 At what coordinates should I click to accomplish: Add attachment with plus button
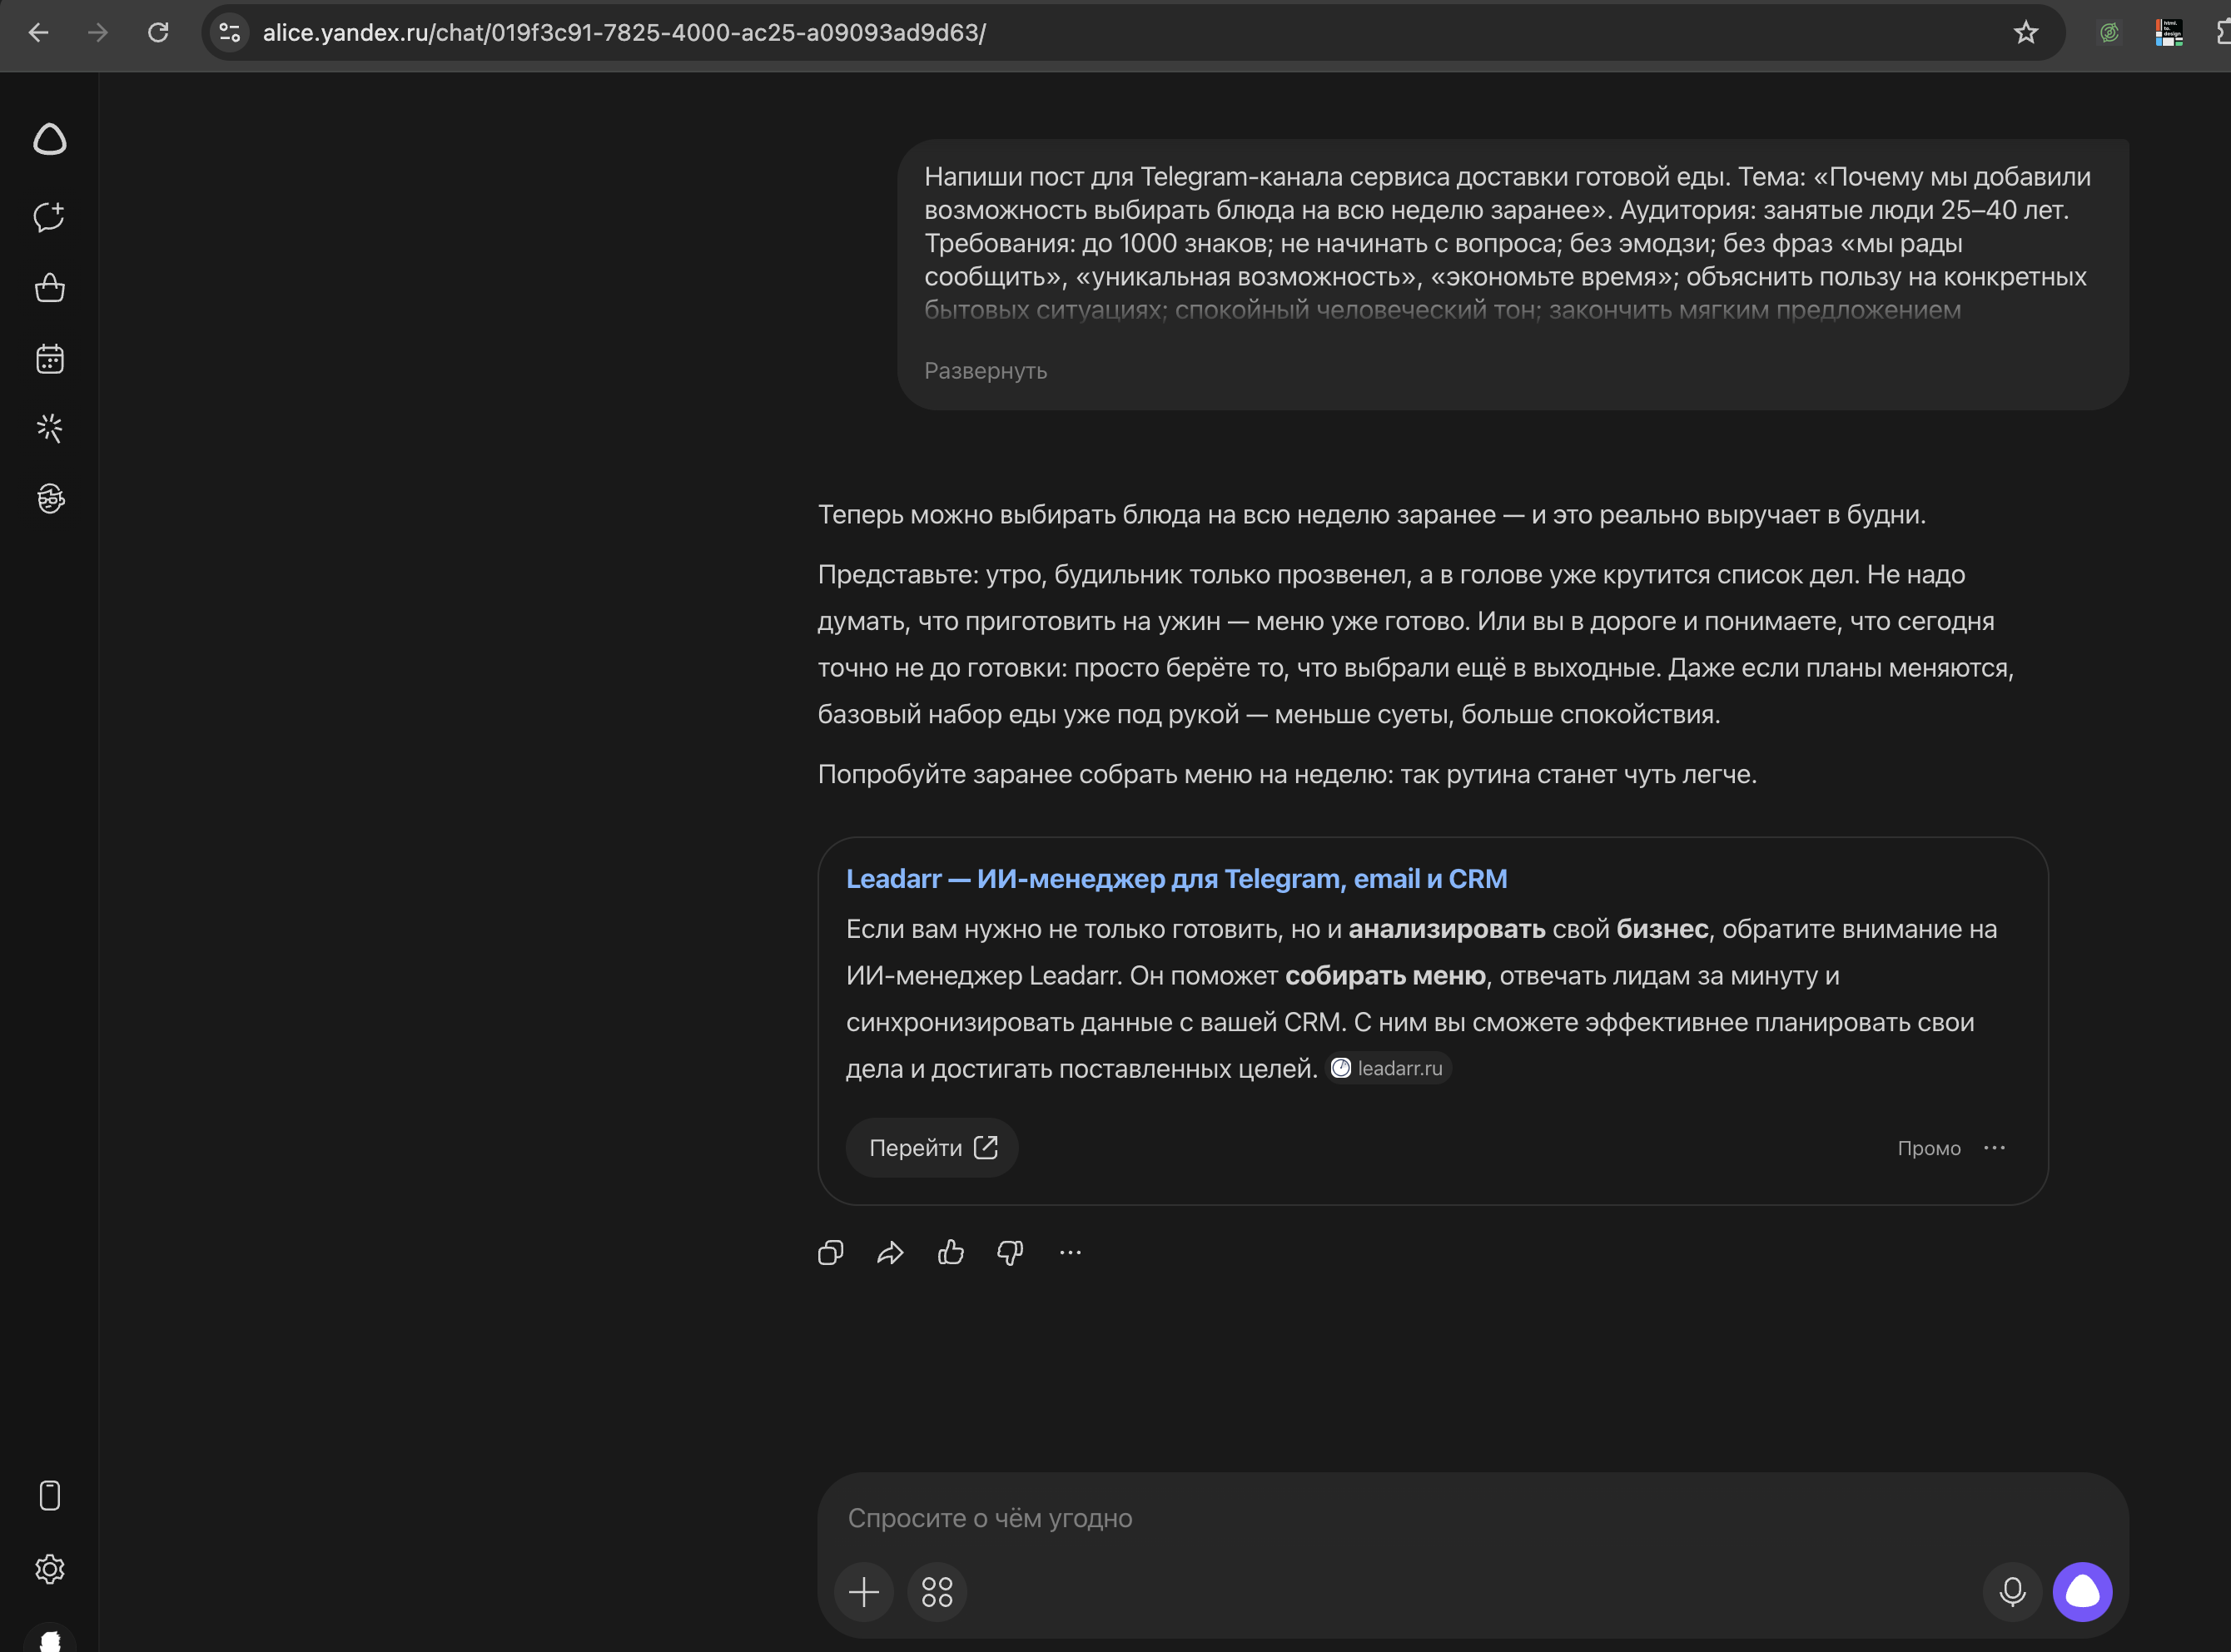(864, 1591)
